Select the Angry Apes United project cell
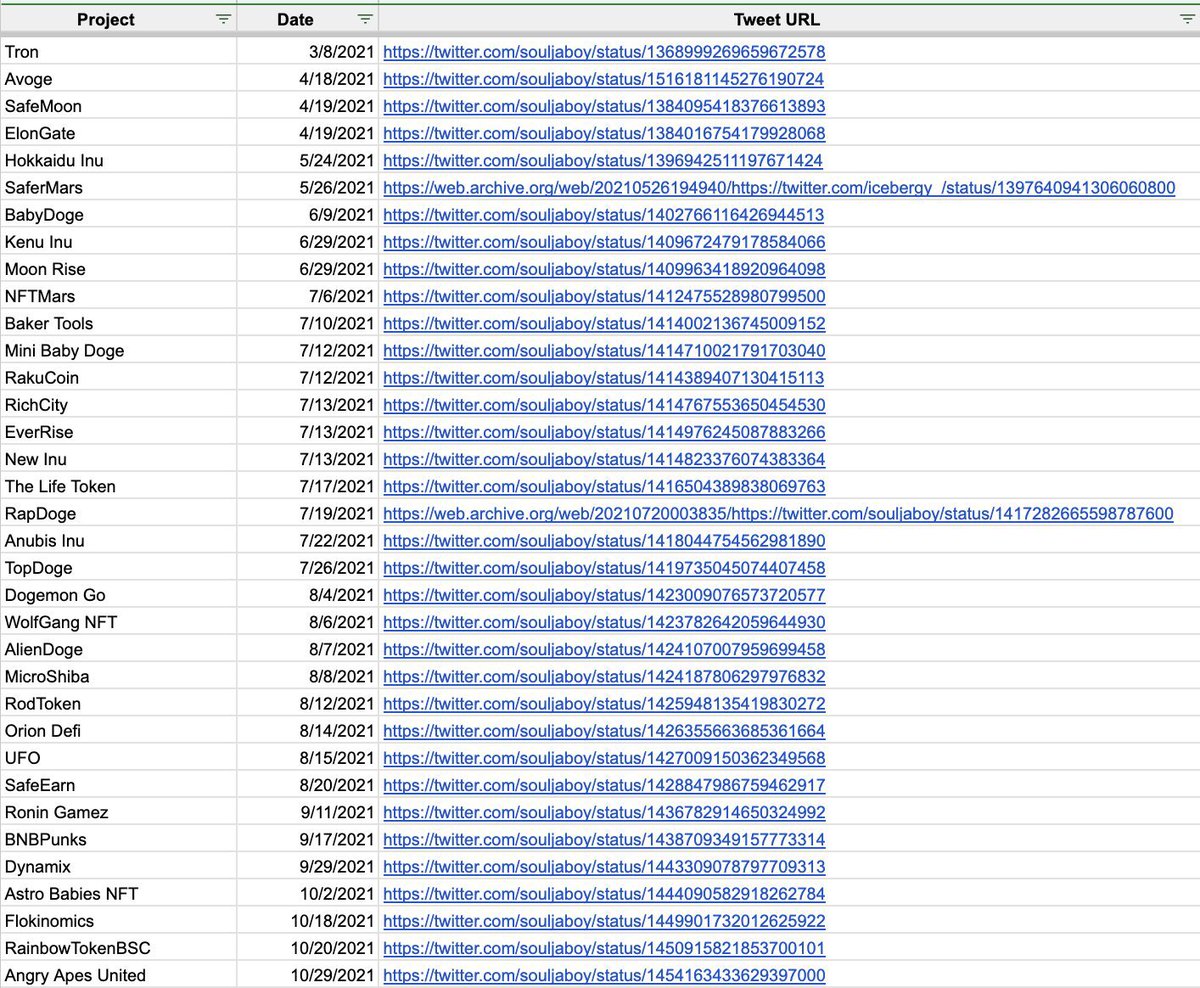Viewport: 1200px width, 988px height. tap(118, 975)
